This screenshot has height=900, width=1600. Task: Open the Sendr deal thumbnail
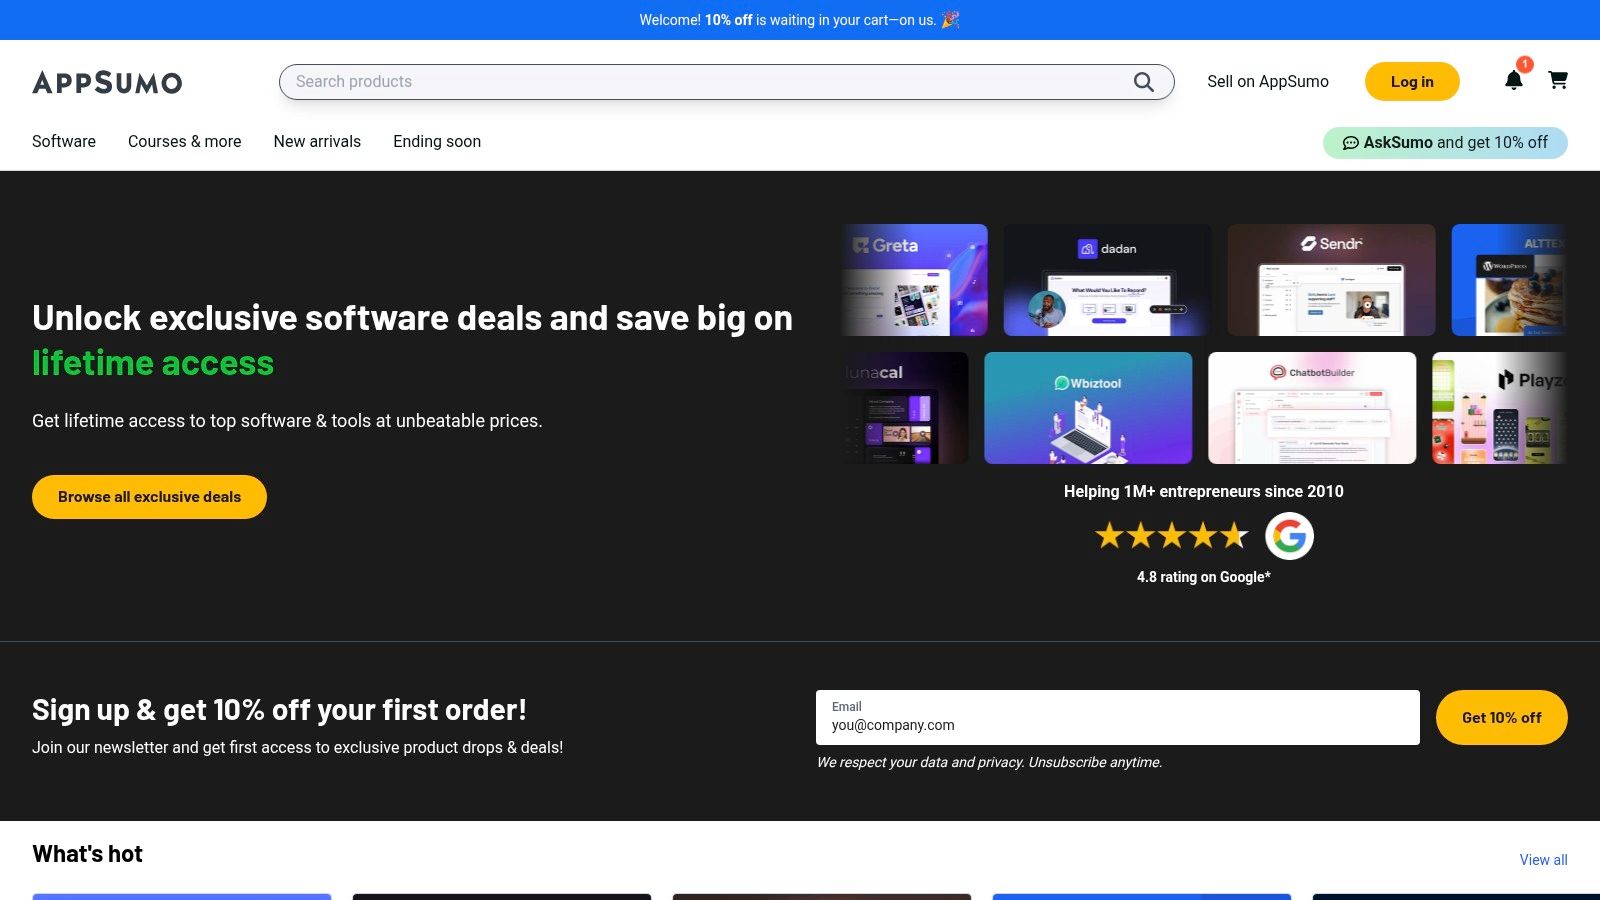tap(1331, 280)
